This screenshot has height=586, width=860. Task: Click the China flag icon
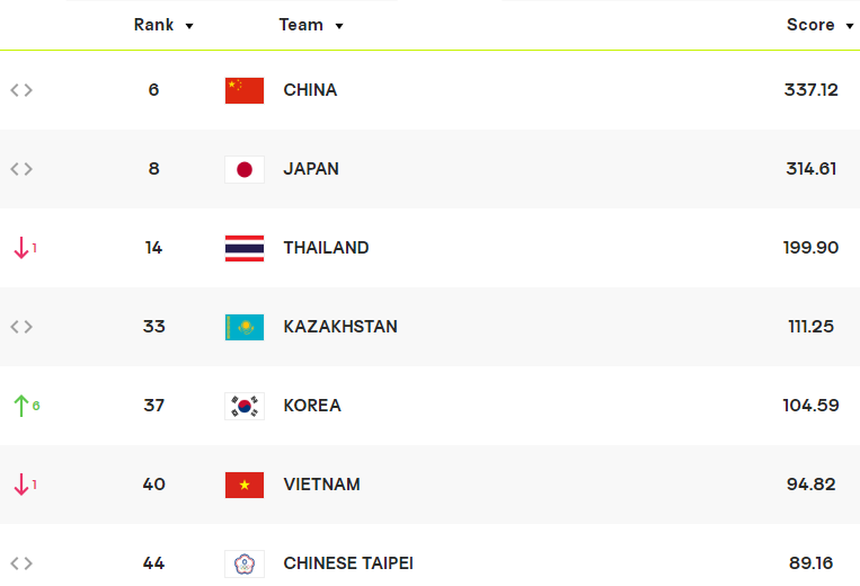(x=244, y=90)
